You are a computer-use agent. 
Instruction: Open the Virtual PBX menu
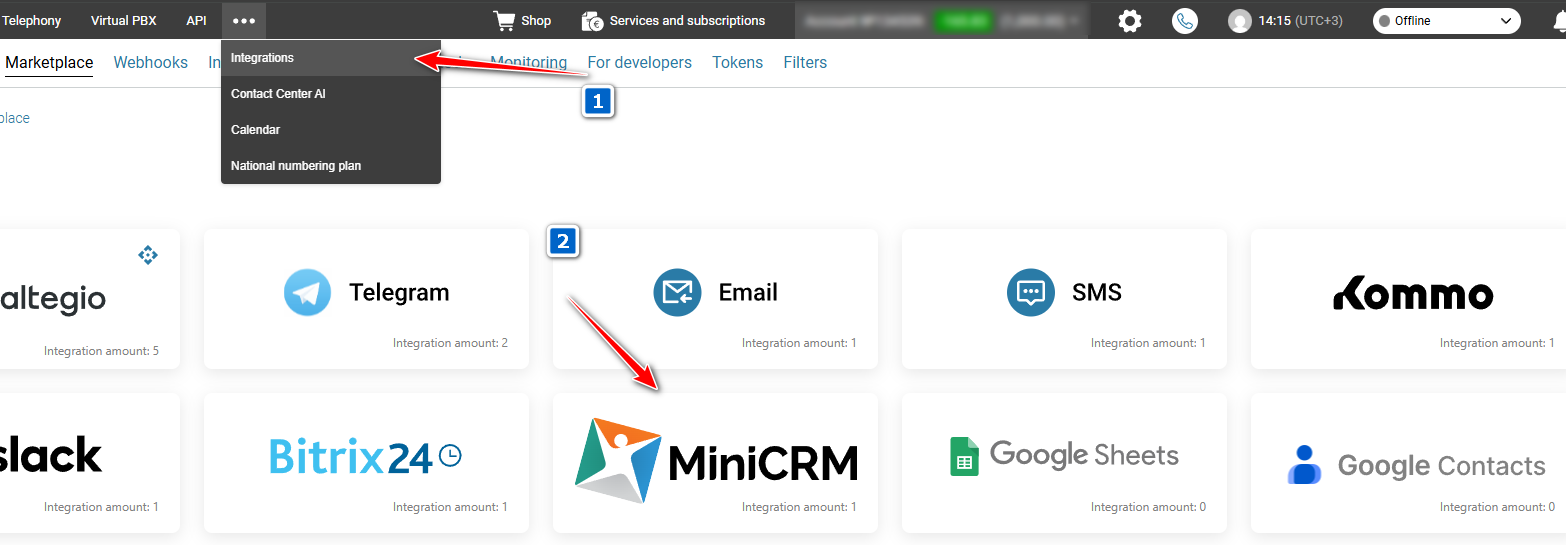pos(123,20)
